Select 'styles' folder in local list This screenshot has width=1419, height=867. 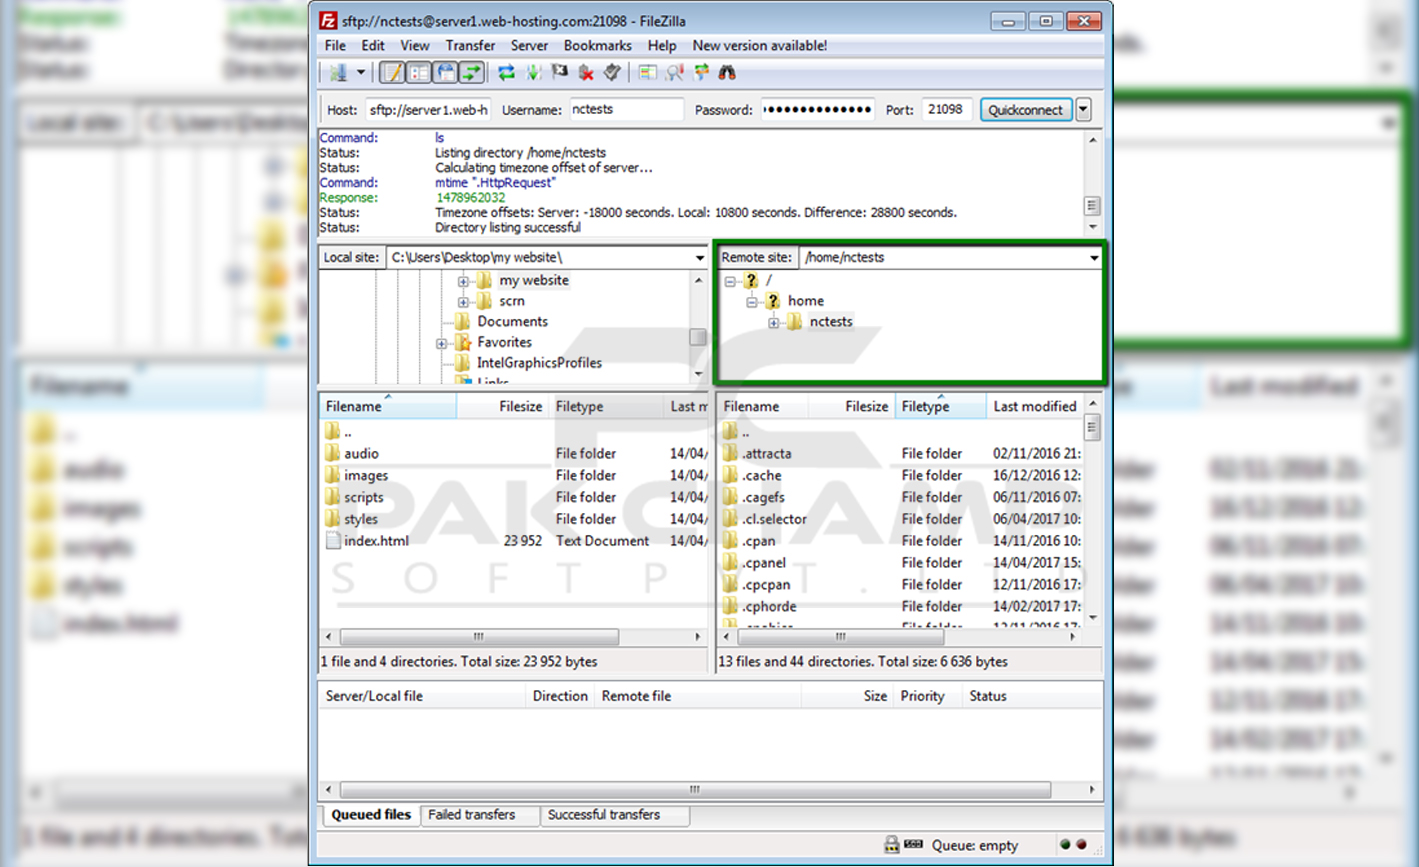pyautogui.click(x=361, y=519)
